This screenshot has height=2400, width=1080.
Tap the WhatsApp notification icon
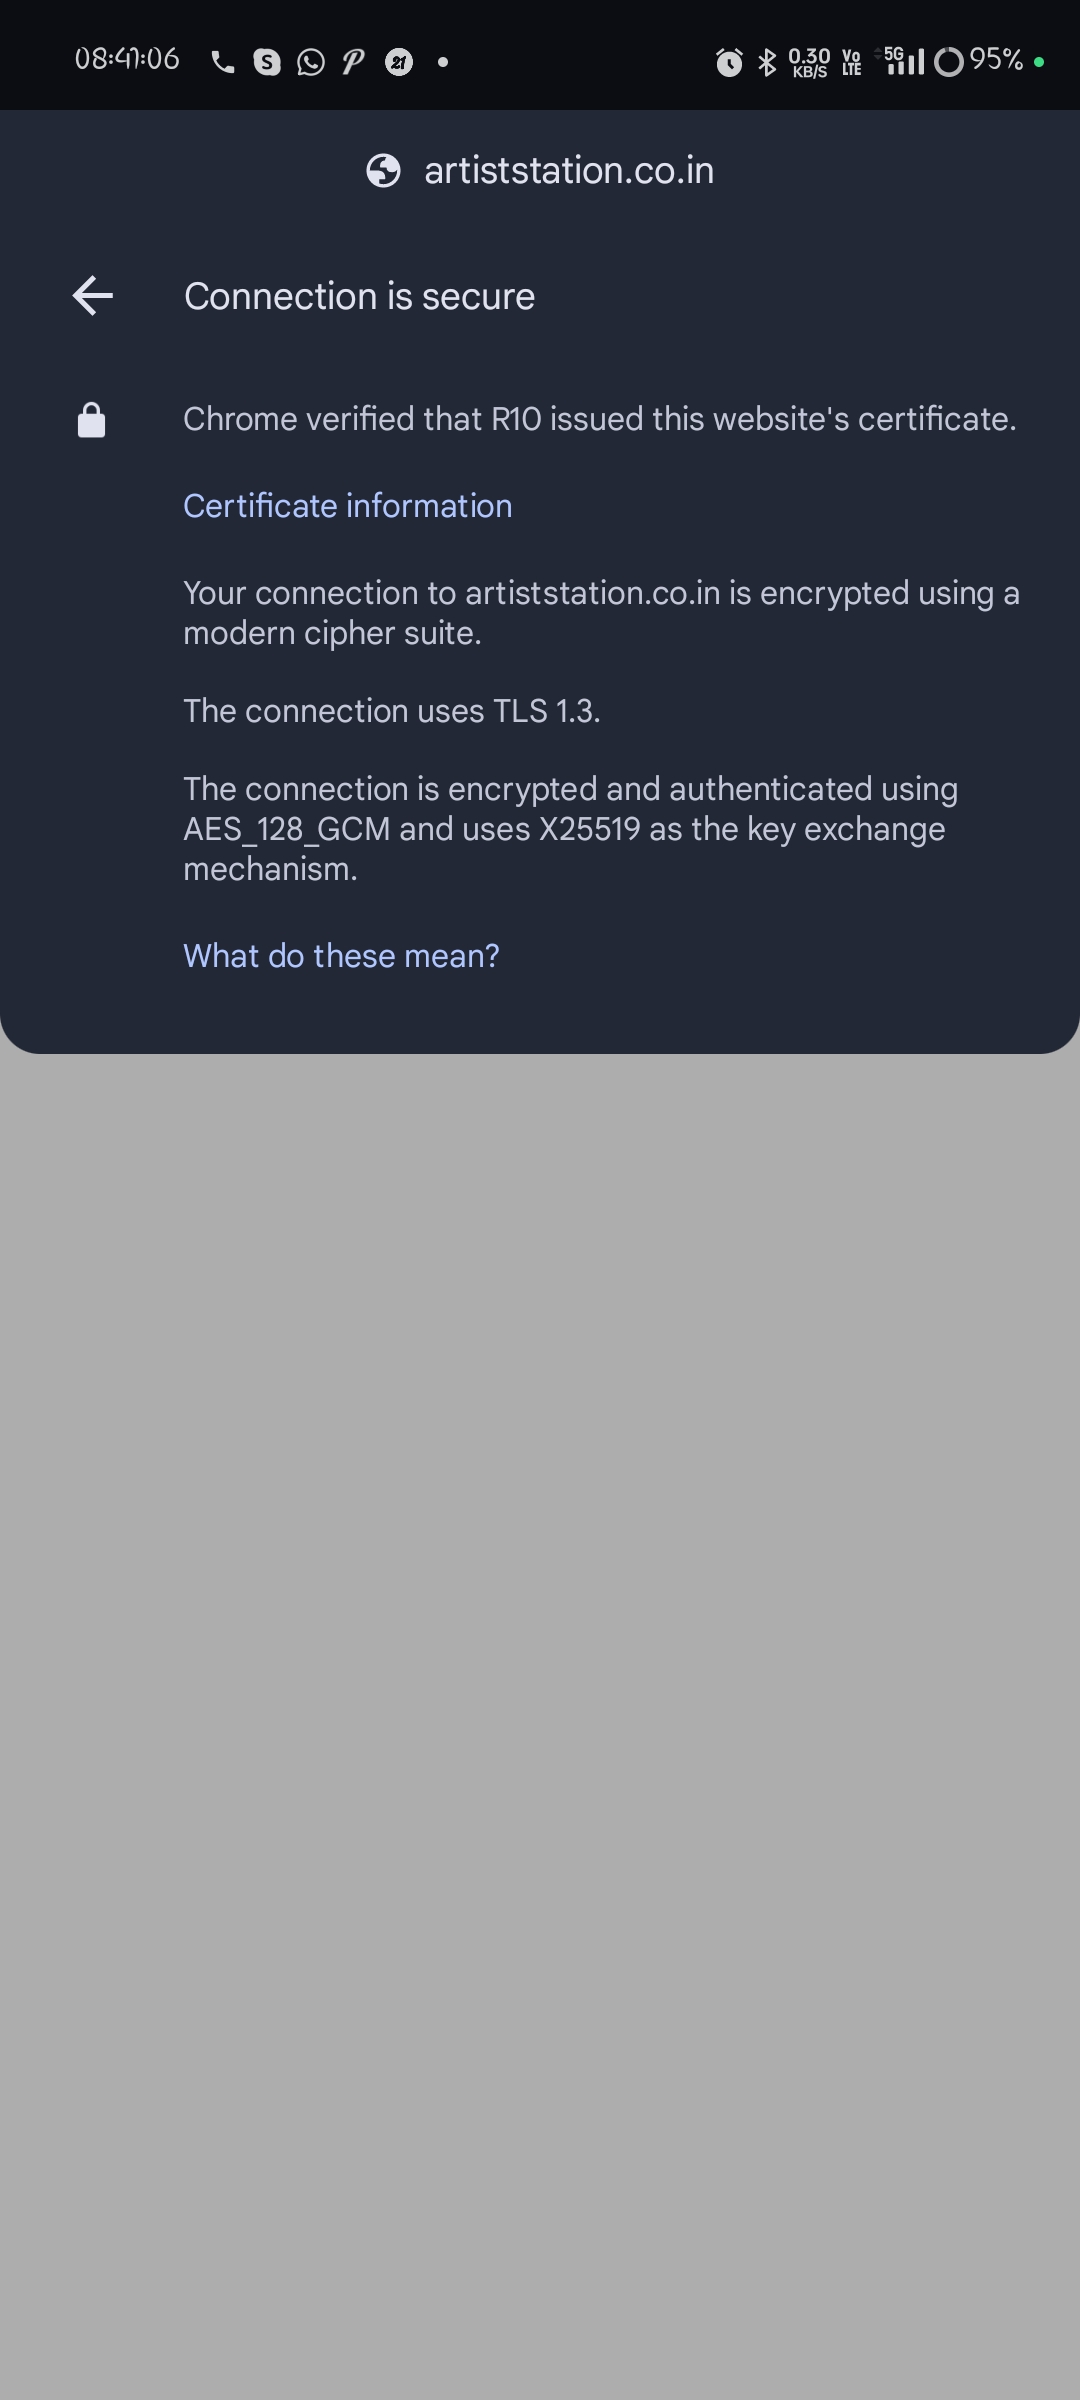pos(310,62)
